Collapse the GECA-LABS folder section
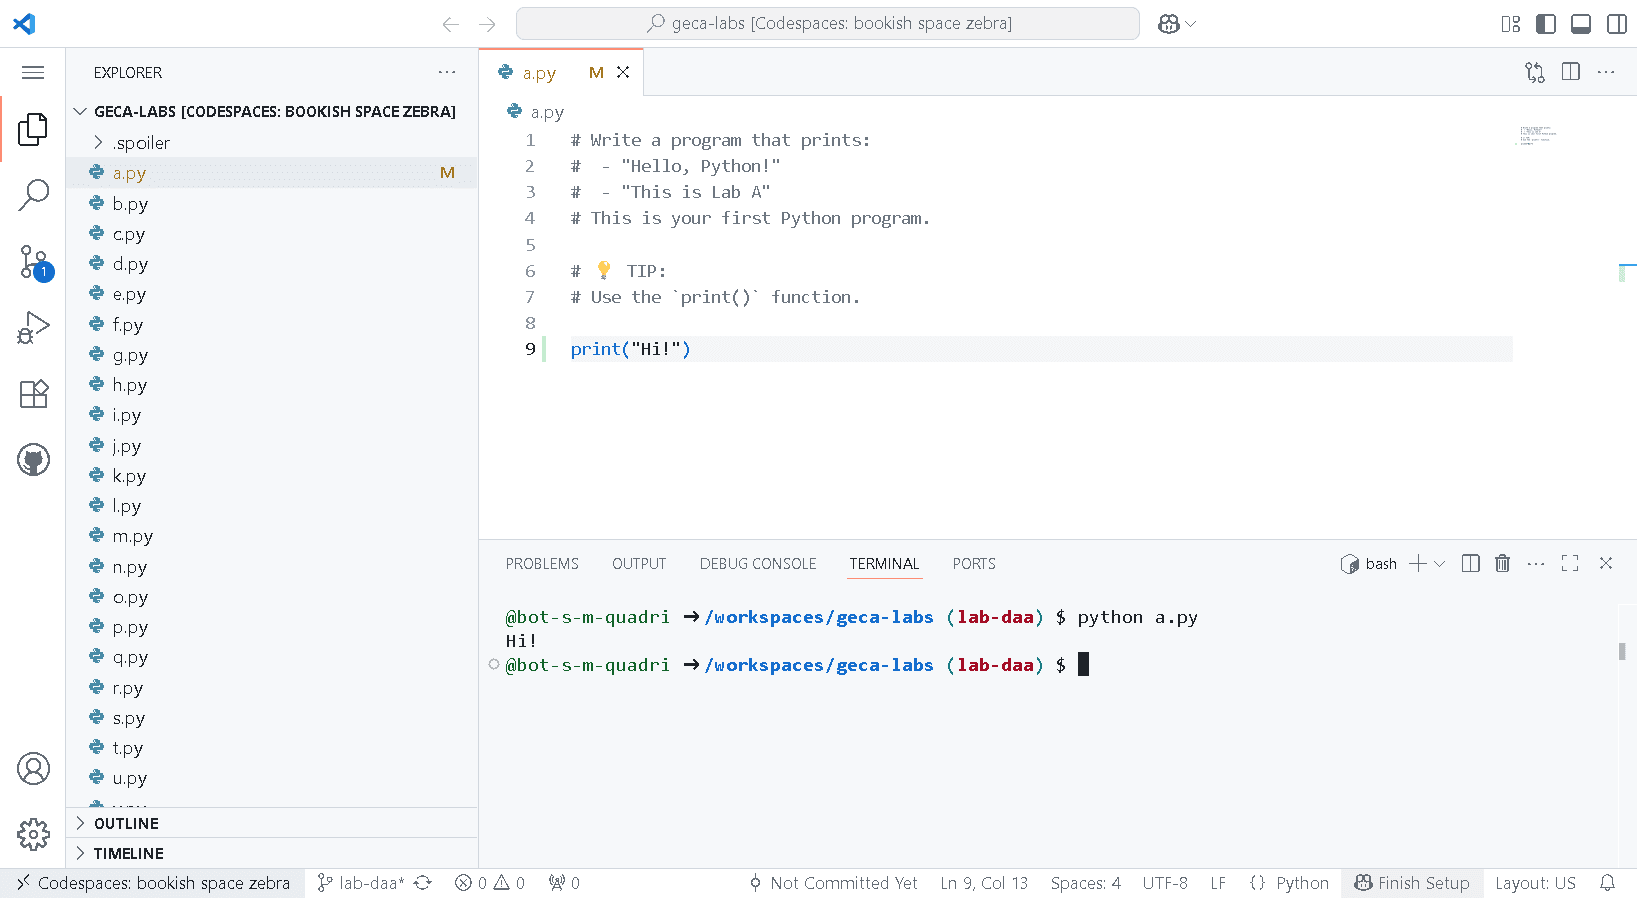The image size is (1637, 898). pos(271,111)
